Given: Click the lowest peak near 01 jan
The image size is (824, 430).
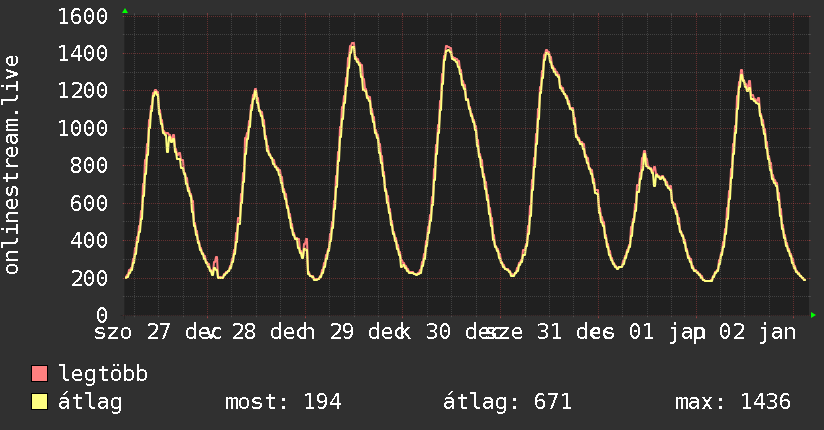Looking at the screenshot, I should point(644,154).
